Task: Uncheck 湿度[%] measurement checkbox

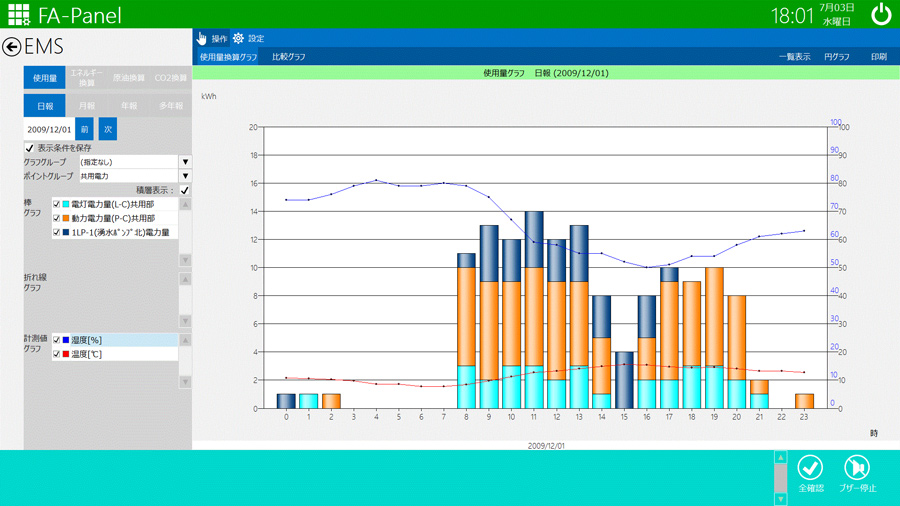Action: 56,340
